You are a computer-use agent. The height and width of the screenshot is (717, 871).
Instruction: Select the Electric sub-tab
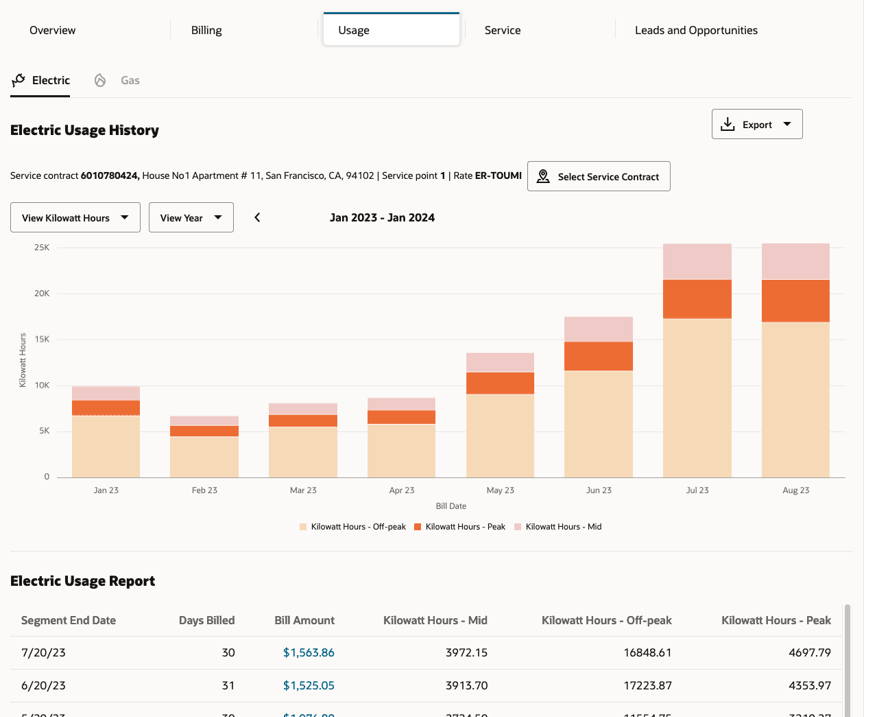point(41,81)
